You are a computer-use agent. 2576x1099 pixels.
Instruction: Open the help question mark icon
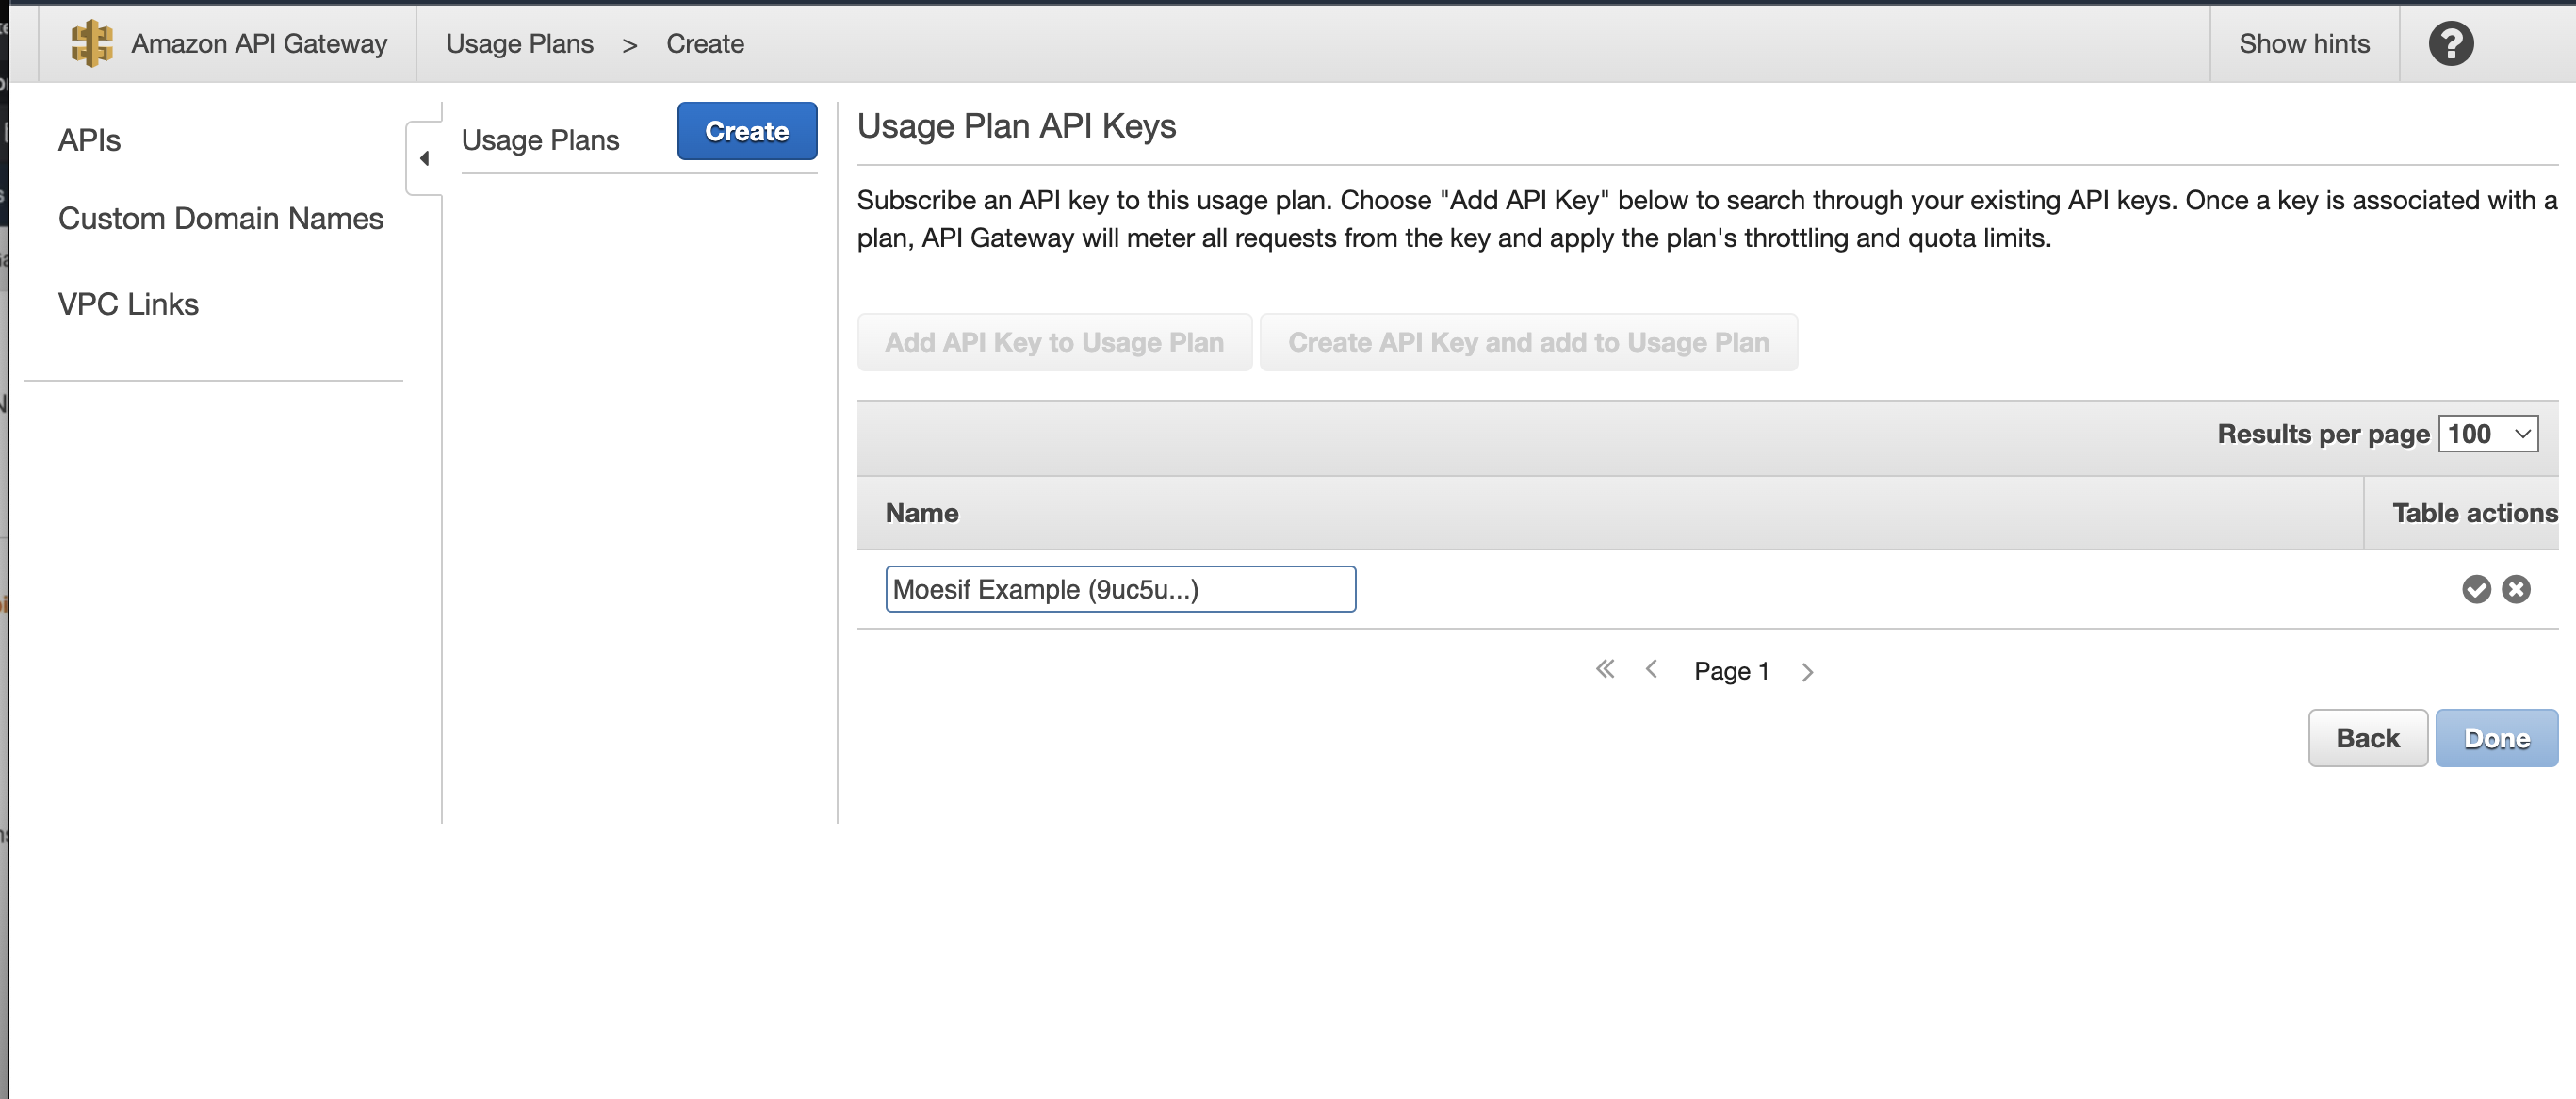pos(2451,43)
